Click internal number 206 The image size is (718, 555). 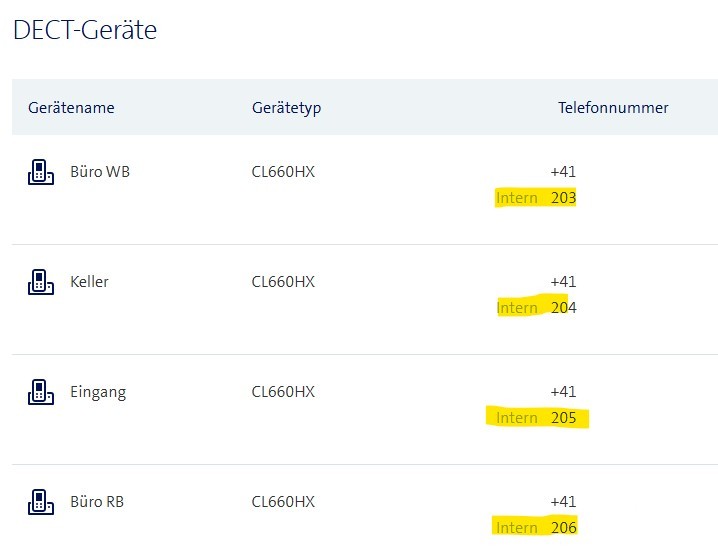[x=563, y=528]
